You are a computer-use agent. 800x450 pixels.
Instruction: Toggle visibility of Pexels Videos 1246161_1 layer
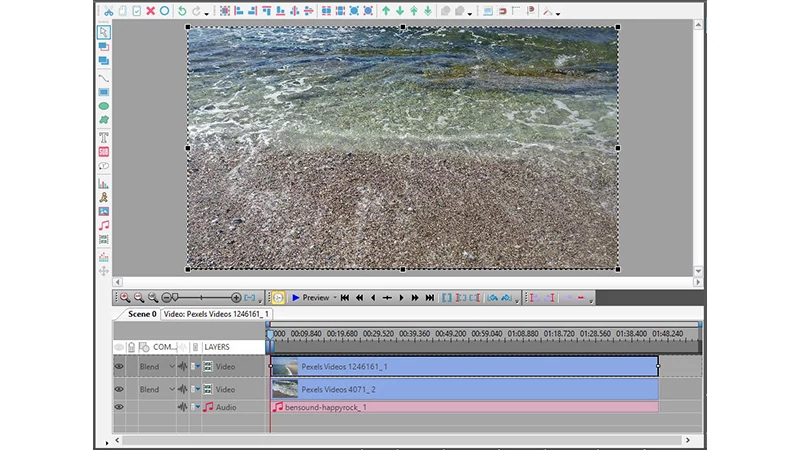pos(119,366)
